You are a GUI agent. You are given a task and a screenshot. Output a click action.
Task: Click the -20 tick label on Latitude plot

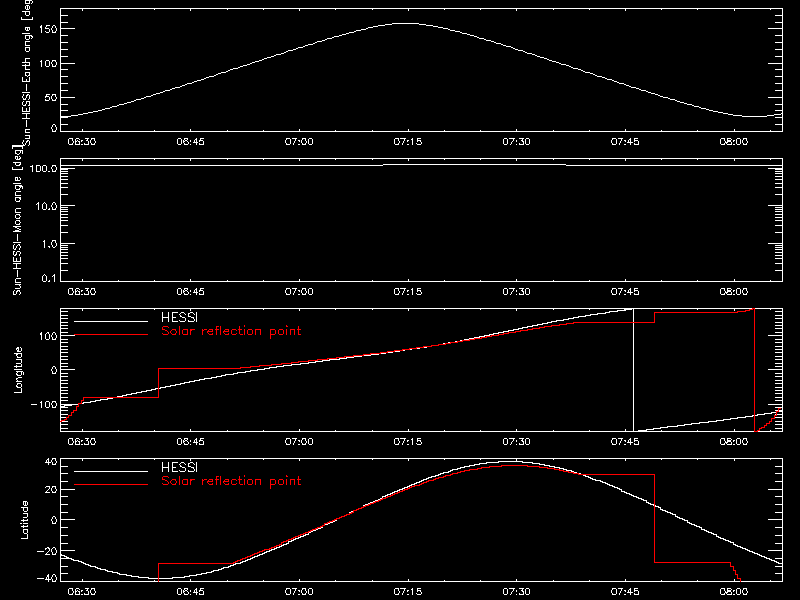click(47, 551)
